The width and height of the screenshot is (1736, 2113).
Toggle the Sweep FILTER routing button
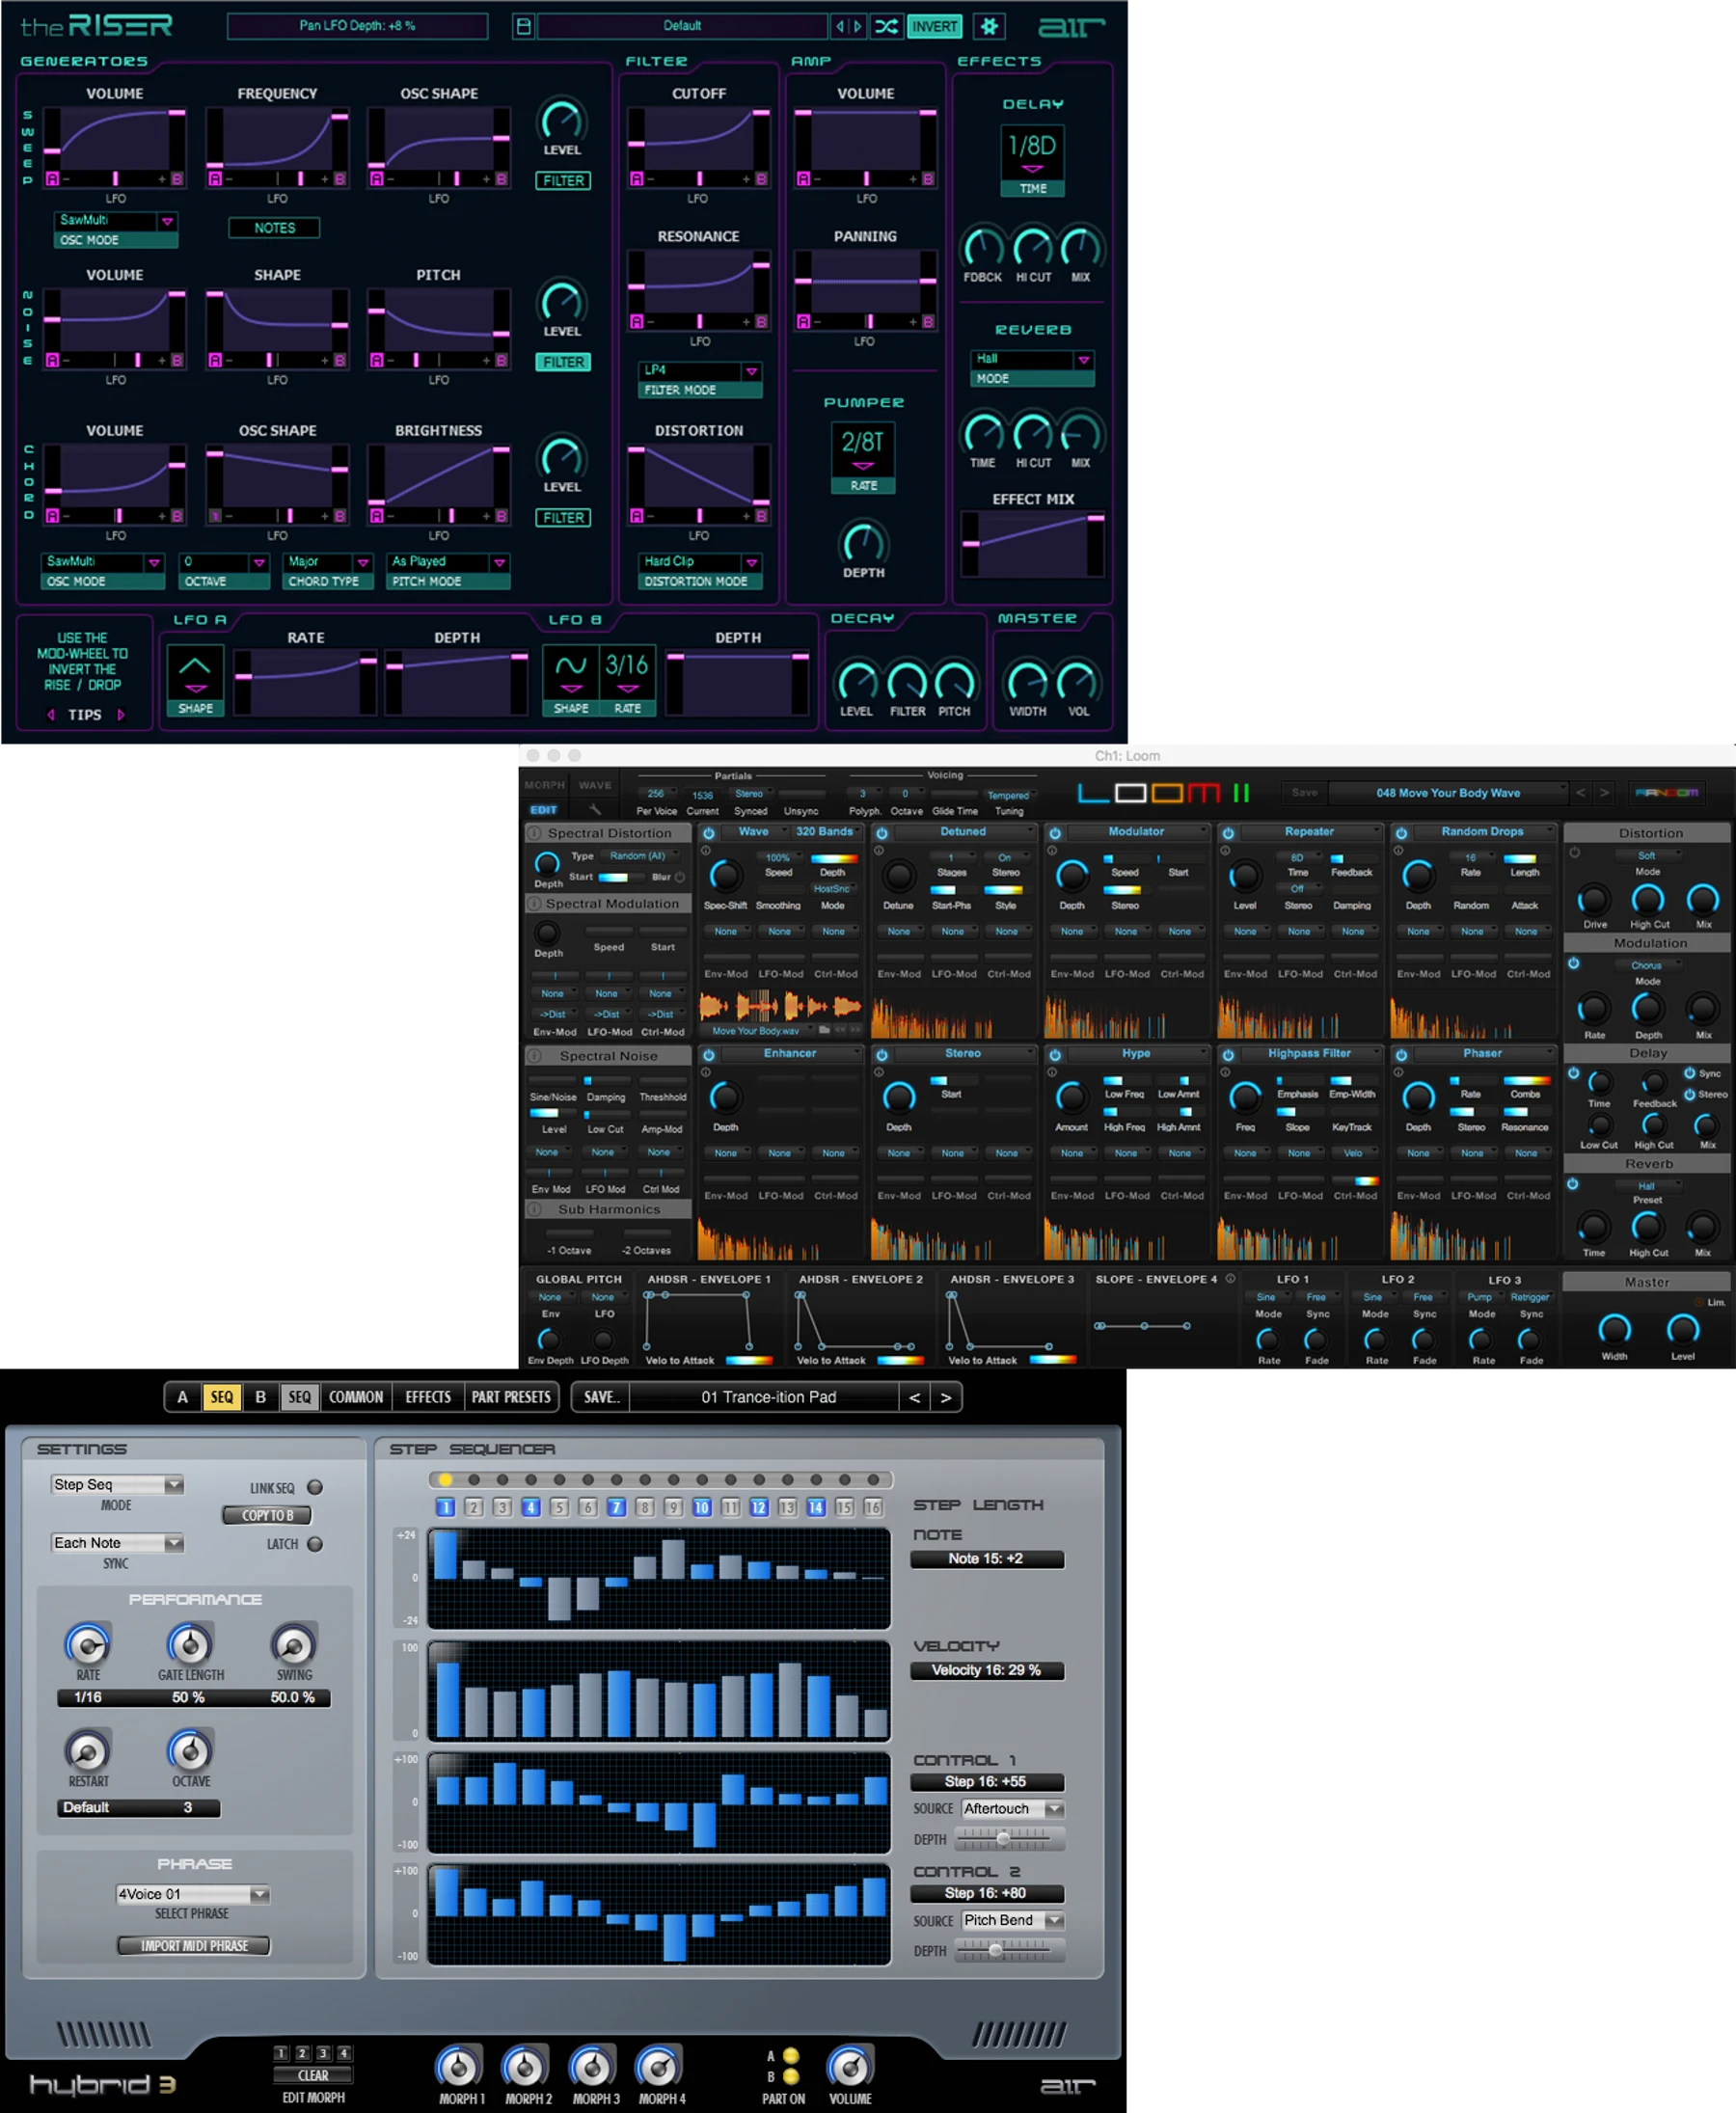click(x=563, y=181)
